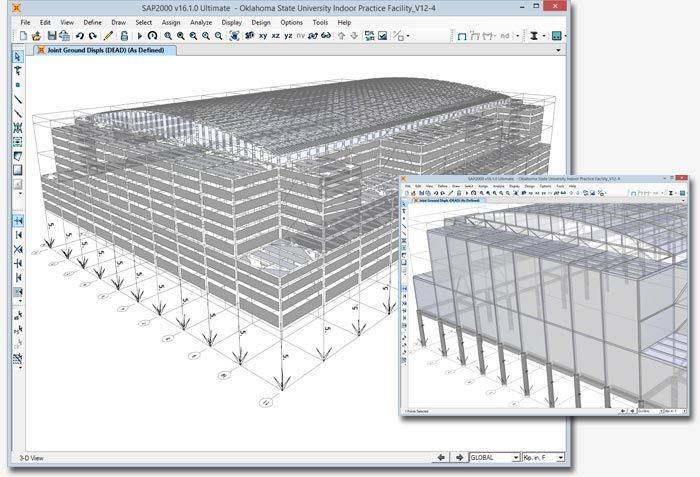
Task: Set the default 3D view icon
Action: pyautogui.click(x=250, y=35)
